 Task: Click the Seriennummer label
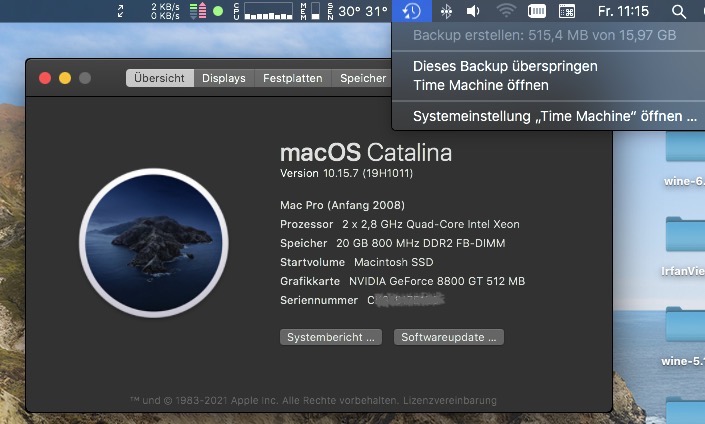click(319, 300)
